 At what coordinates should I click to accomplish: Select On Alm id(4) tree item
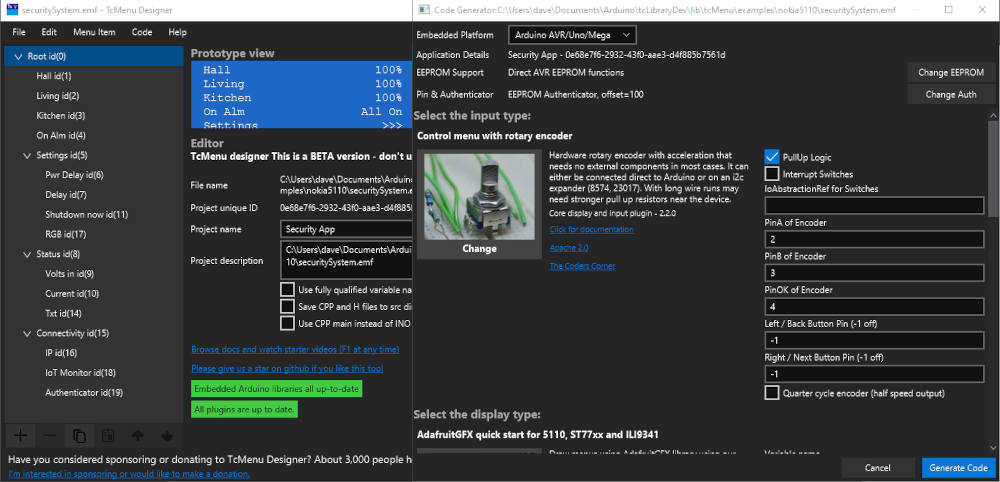coord(61,136)
